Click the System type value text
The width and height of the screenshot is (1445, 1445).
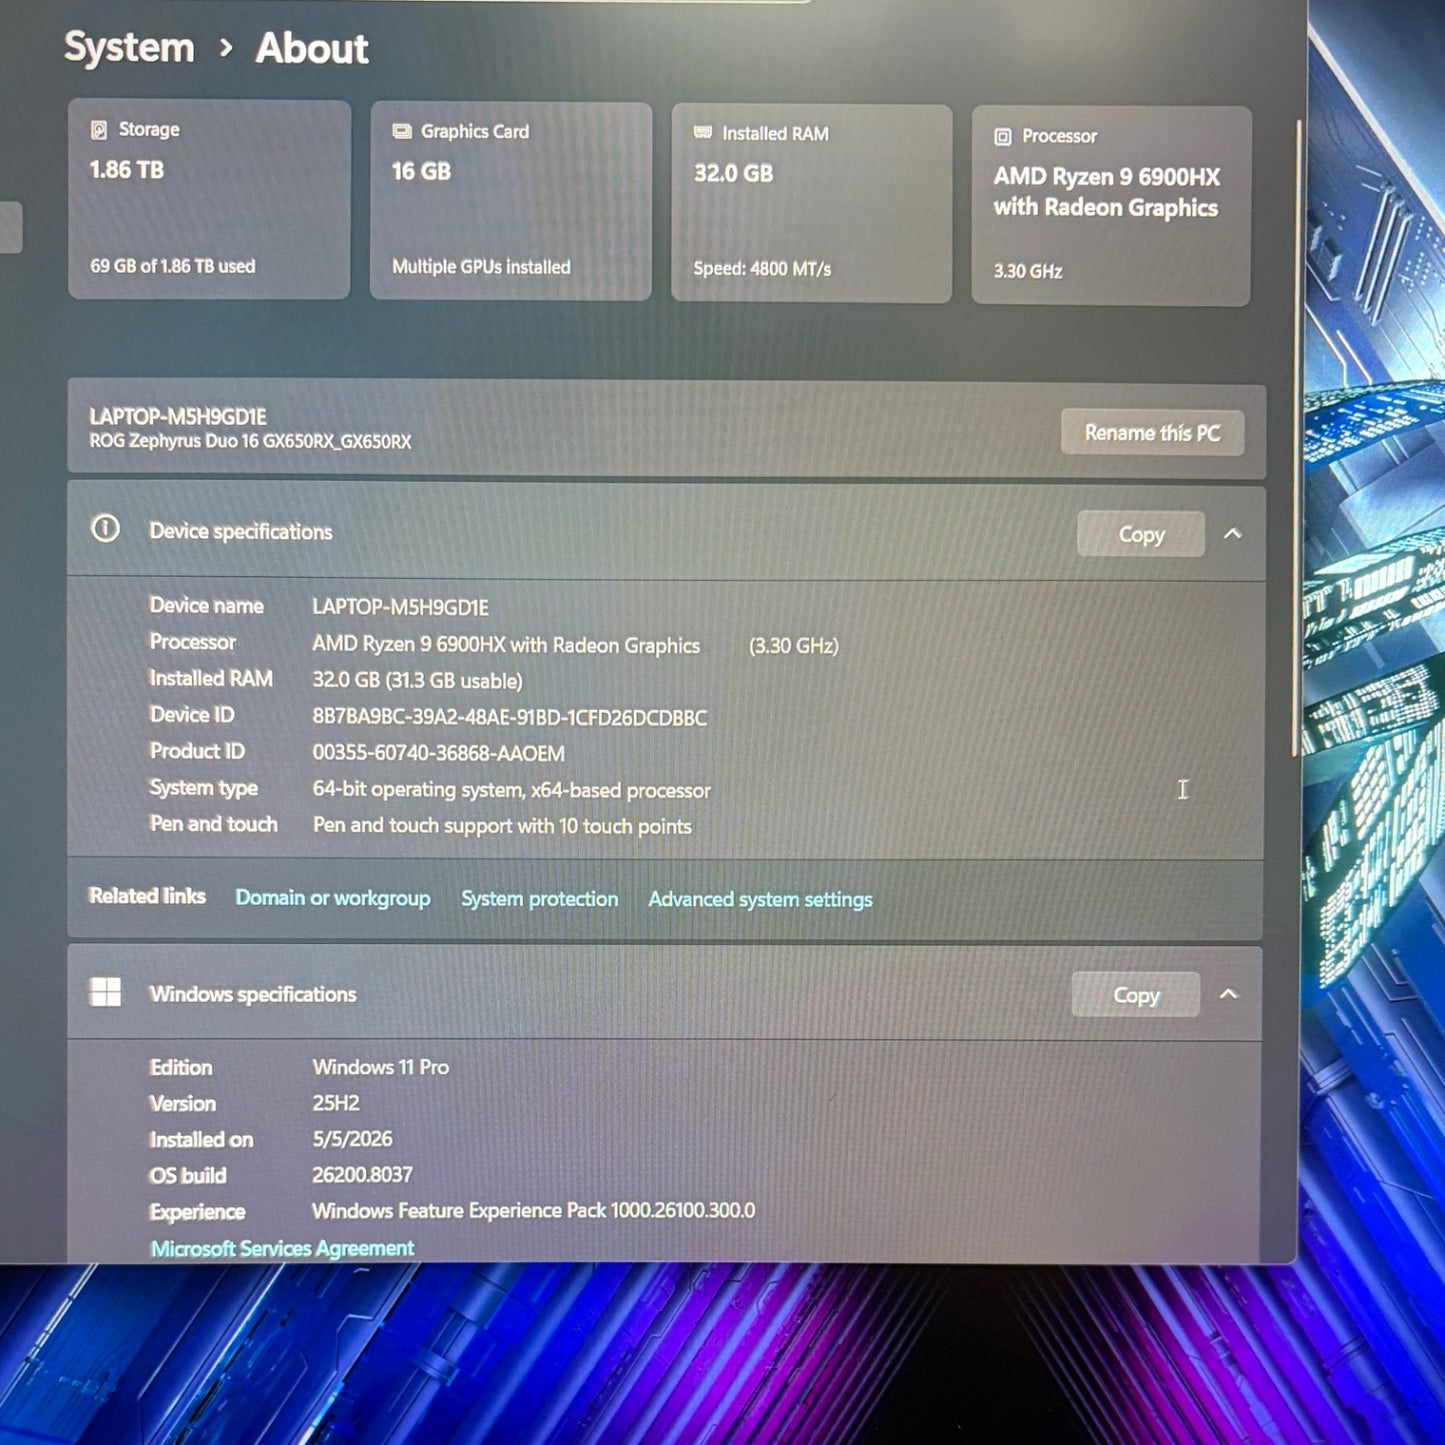point(512,790)
